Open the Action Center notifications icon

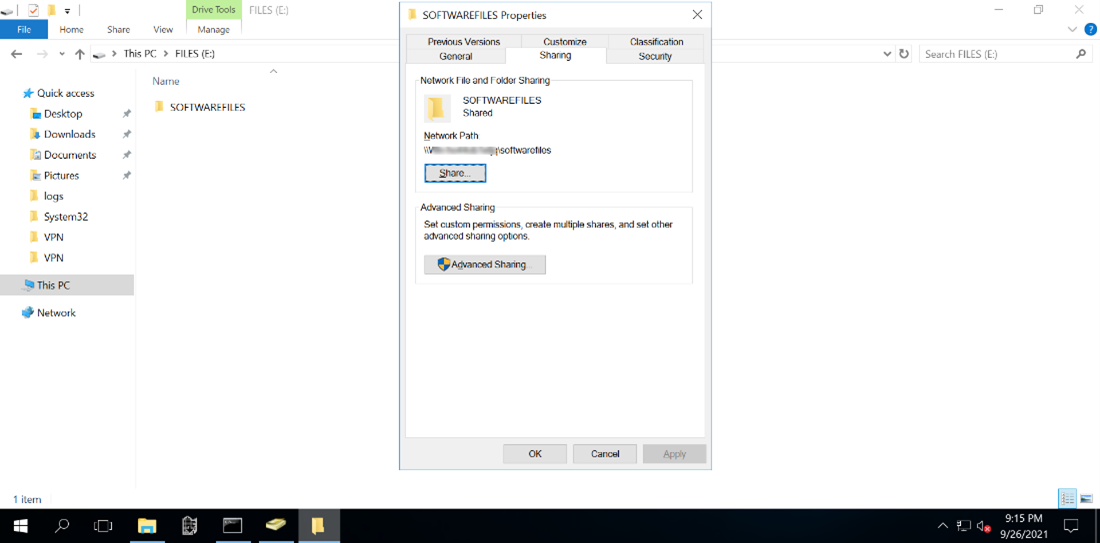[x=1071, y=525]
